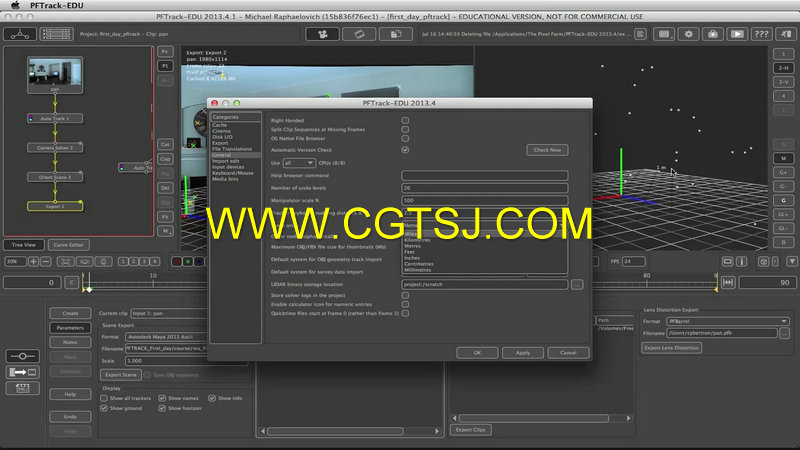Select Inches in the units list

[412, 258]
